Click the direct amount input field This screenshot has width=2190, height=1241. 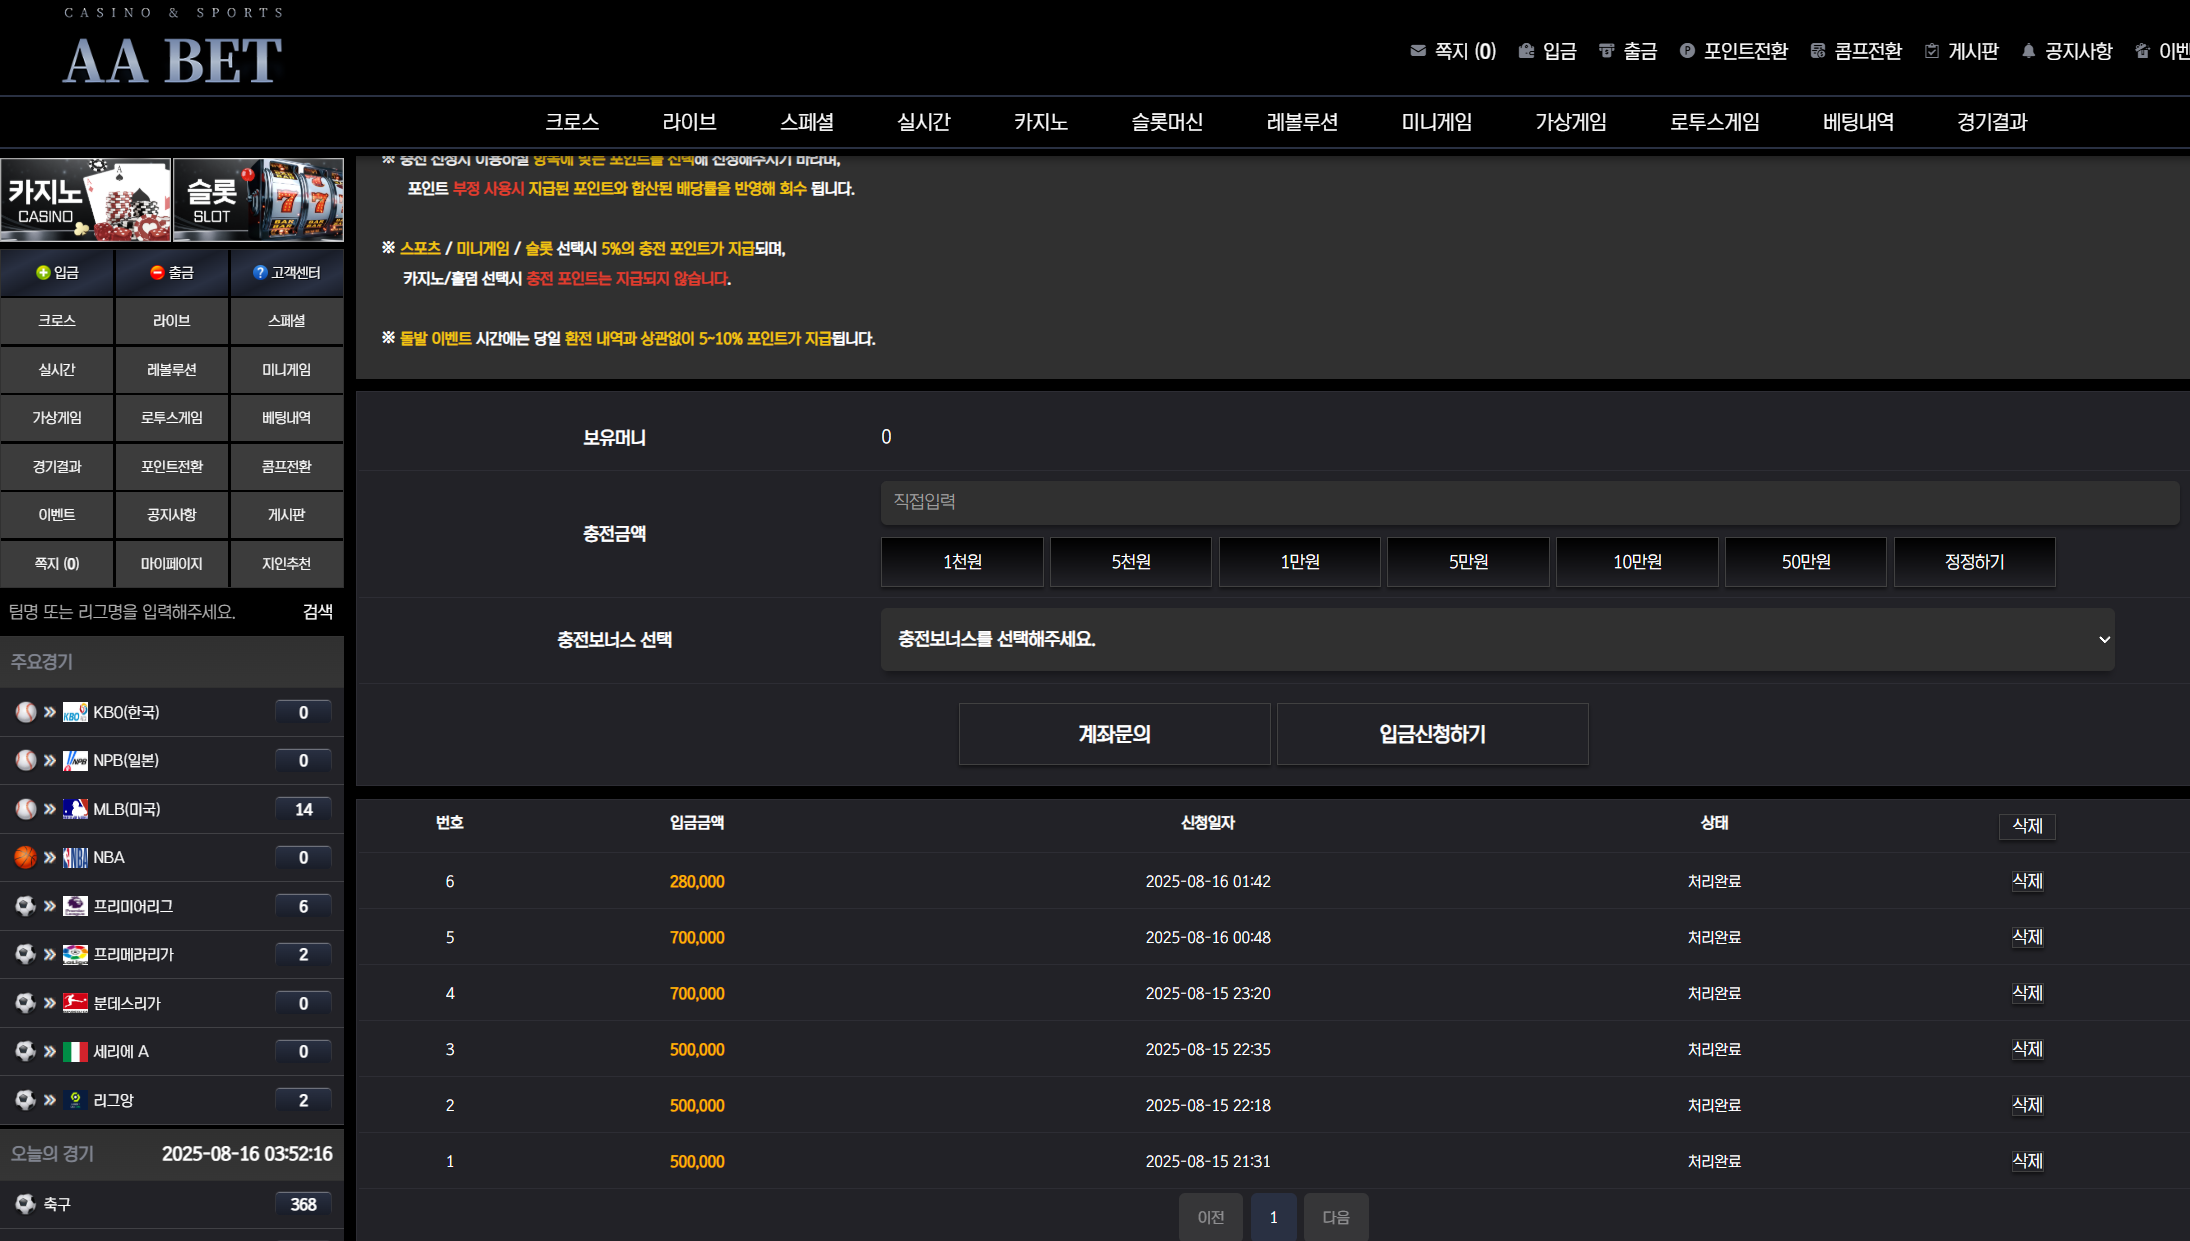pos(1528,502)
